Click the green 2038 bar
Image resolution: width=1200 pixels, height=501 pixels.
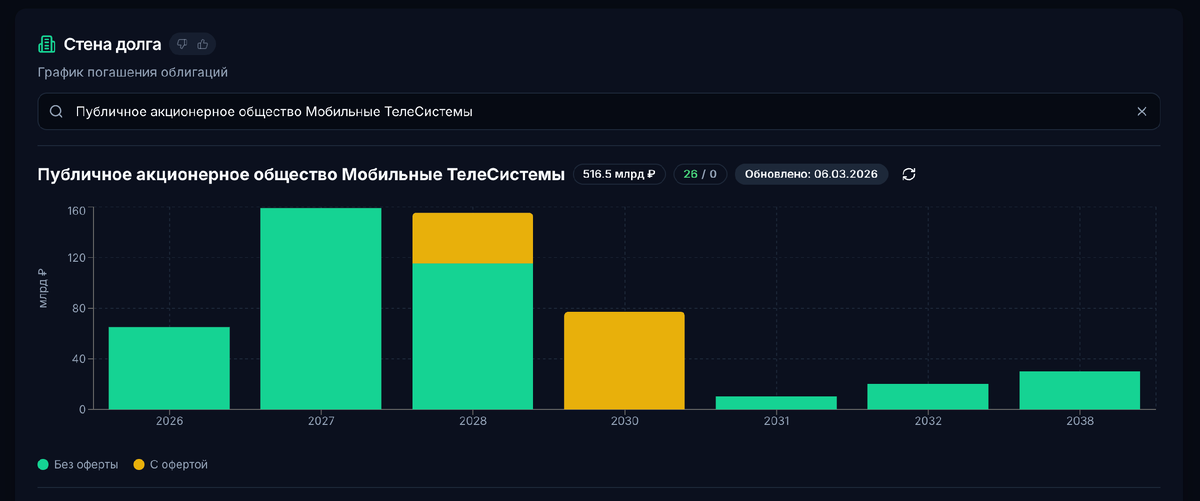click(1080, 390)
